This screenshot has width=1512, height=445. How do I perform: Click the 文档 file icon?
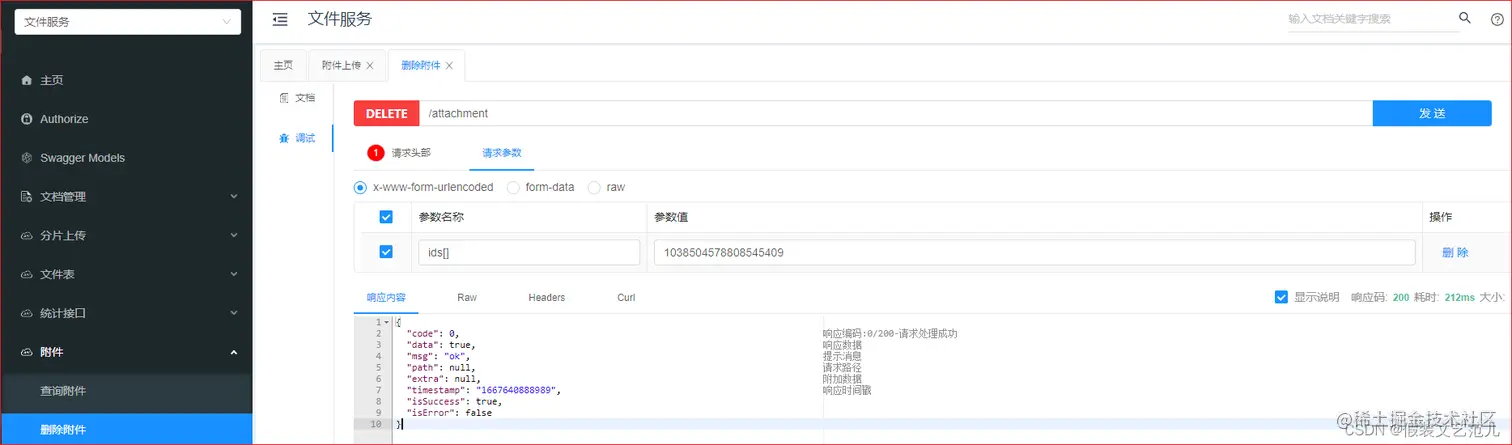coord(284,98)
